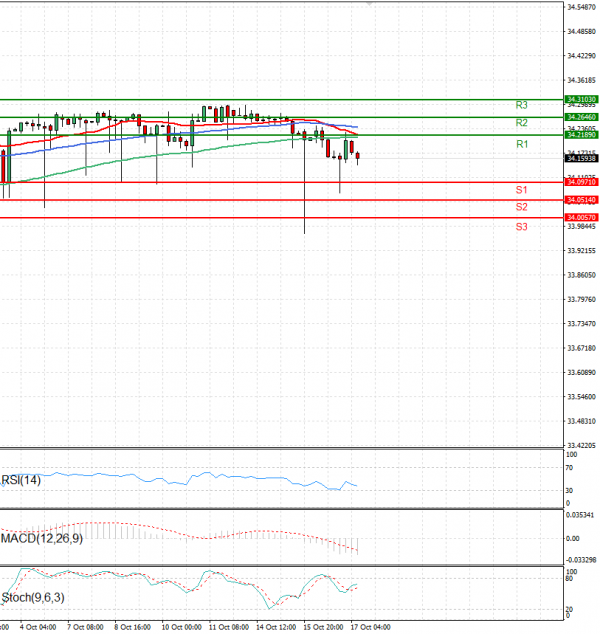The height and width of the screenshot is (634, 600).
Task: Click the 34.36185 price axis value
Action: coord(581,80)
